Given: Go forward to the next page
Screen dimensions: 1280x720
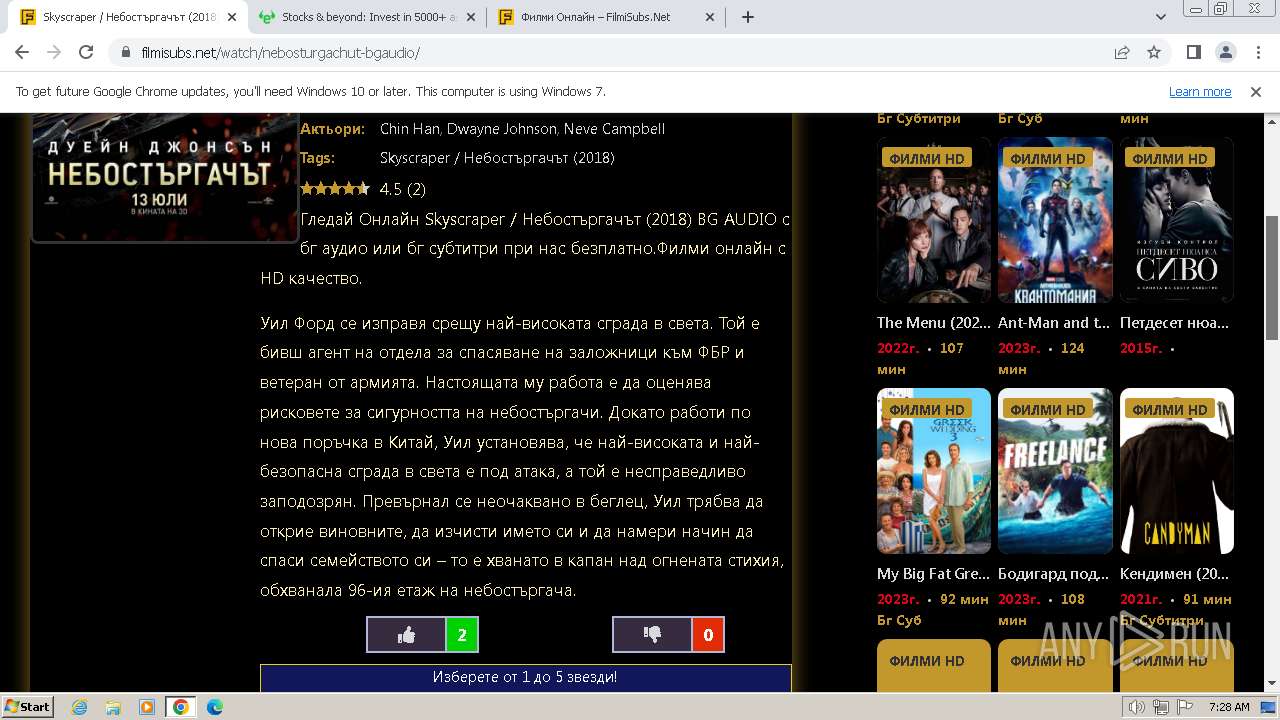Looking at the screenshot, I should tap(54, 52).
